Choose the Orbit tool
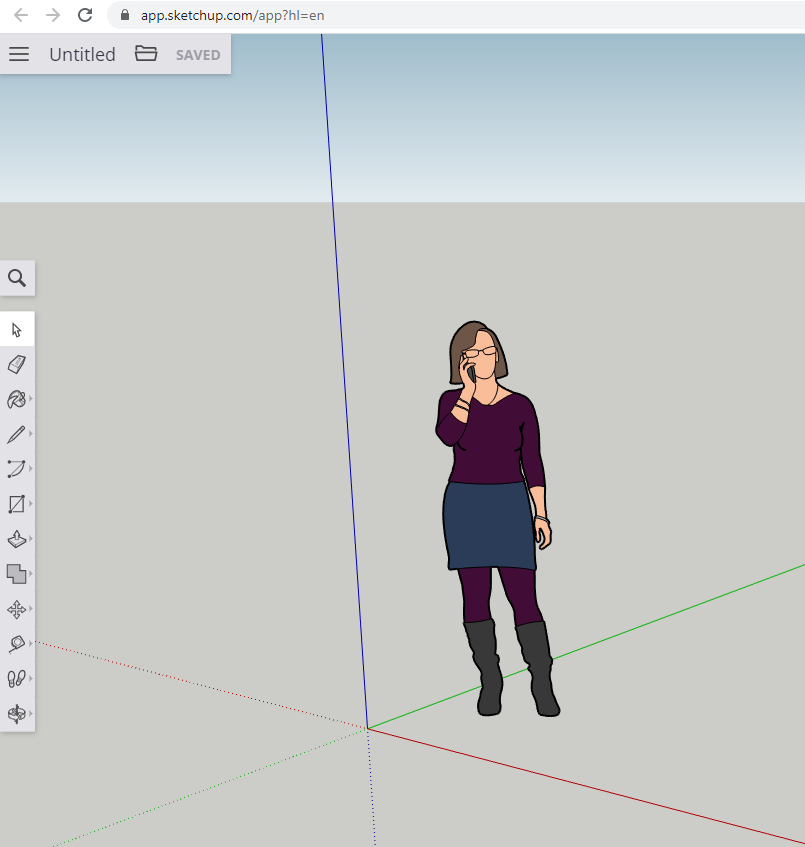This screenshot has height=847, width=805. coord(17,714)
